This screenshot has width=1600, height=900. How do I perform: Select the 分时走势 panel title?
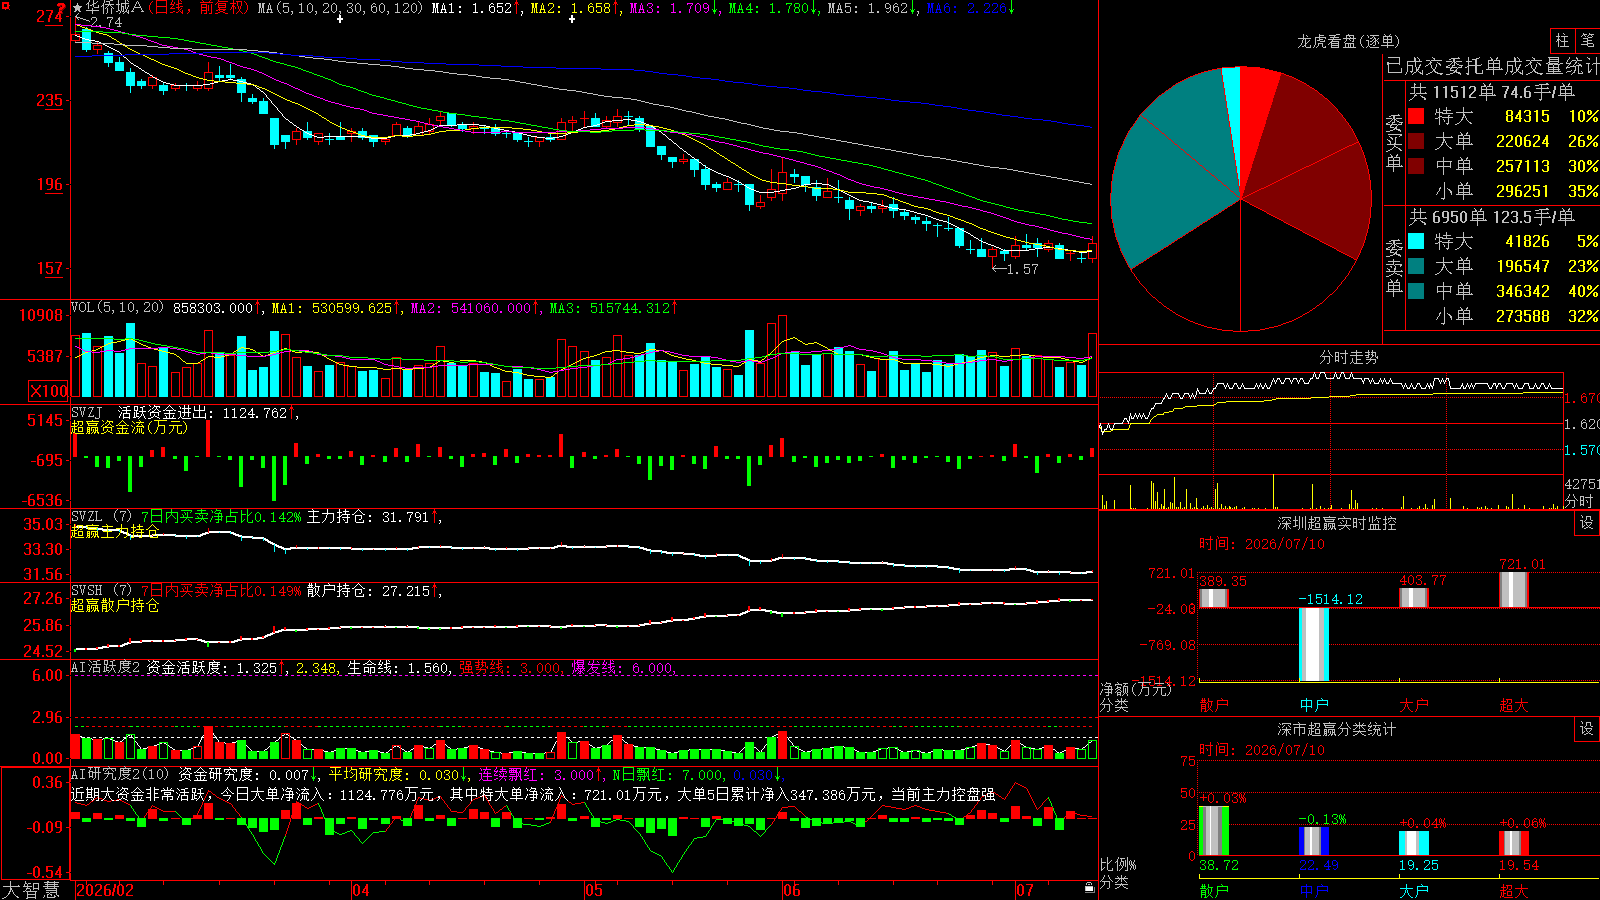(1348, 357)
